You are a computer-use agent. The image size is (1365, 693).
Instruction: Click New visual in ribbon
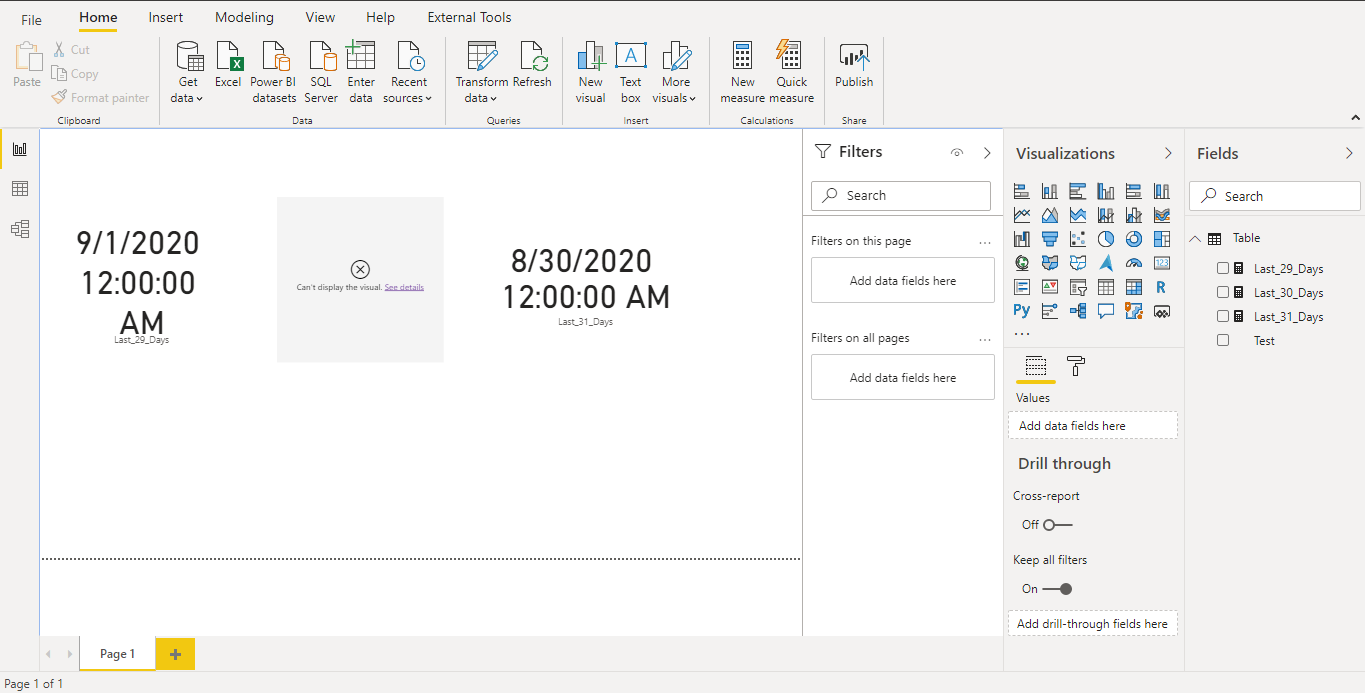click(591, 72)
